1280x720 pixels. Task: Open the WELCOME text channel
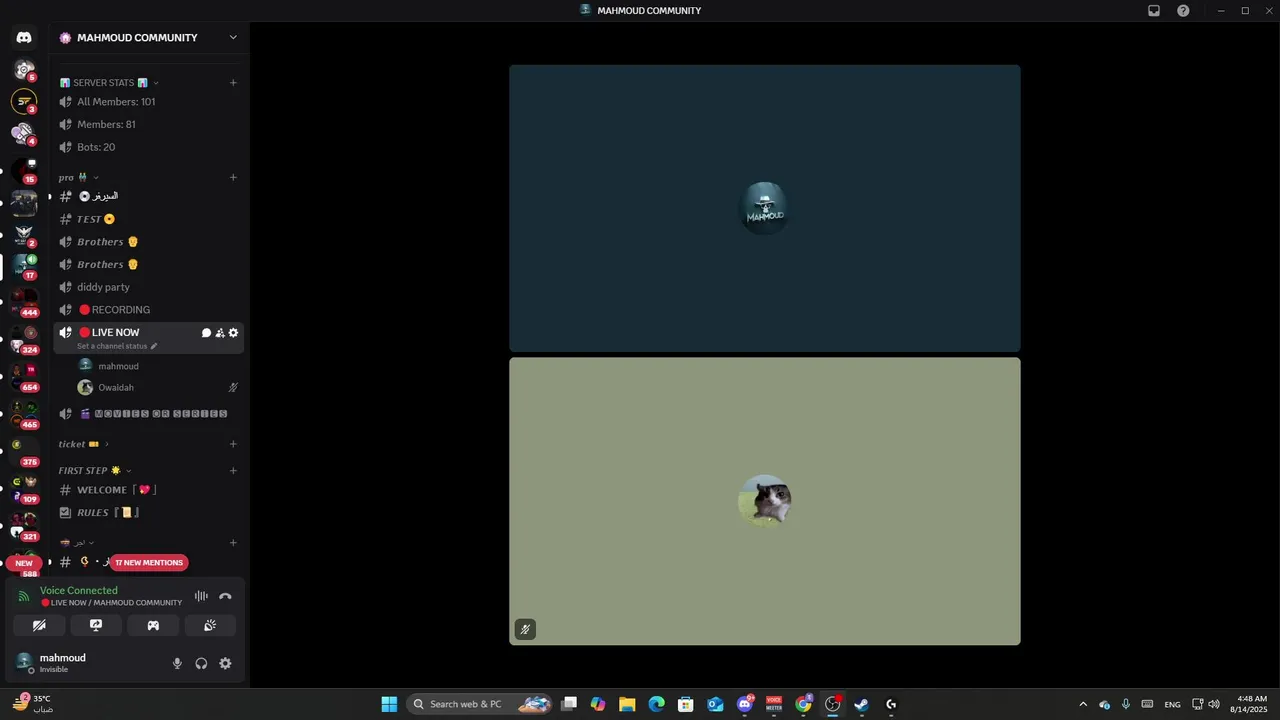148,490
